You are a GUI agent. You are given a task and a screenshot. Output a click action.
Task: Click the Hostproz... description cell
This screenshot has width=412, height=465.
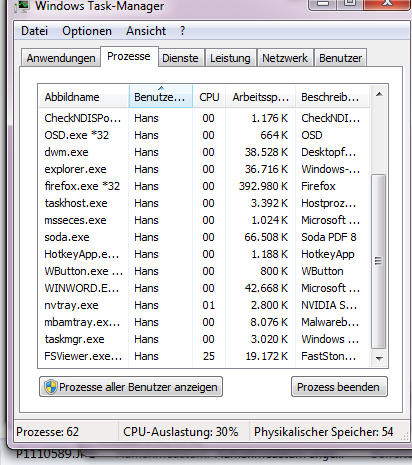pos(328,203)
